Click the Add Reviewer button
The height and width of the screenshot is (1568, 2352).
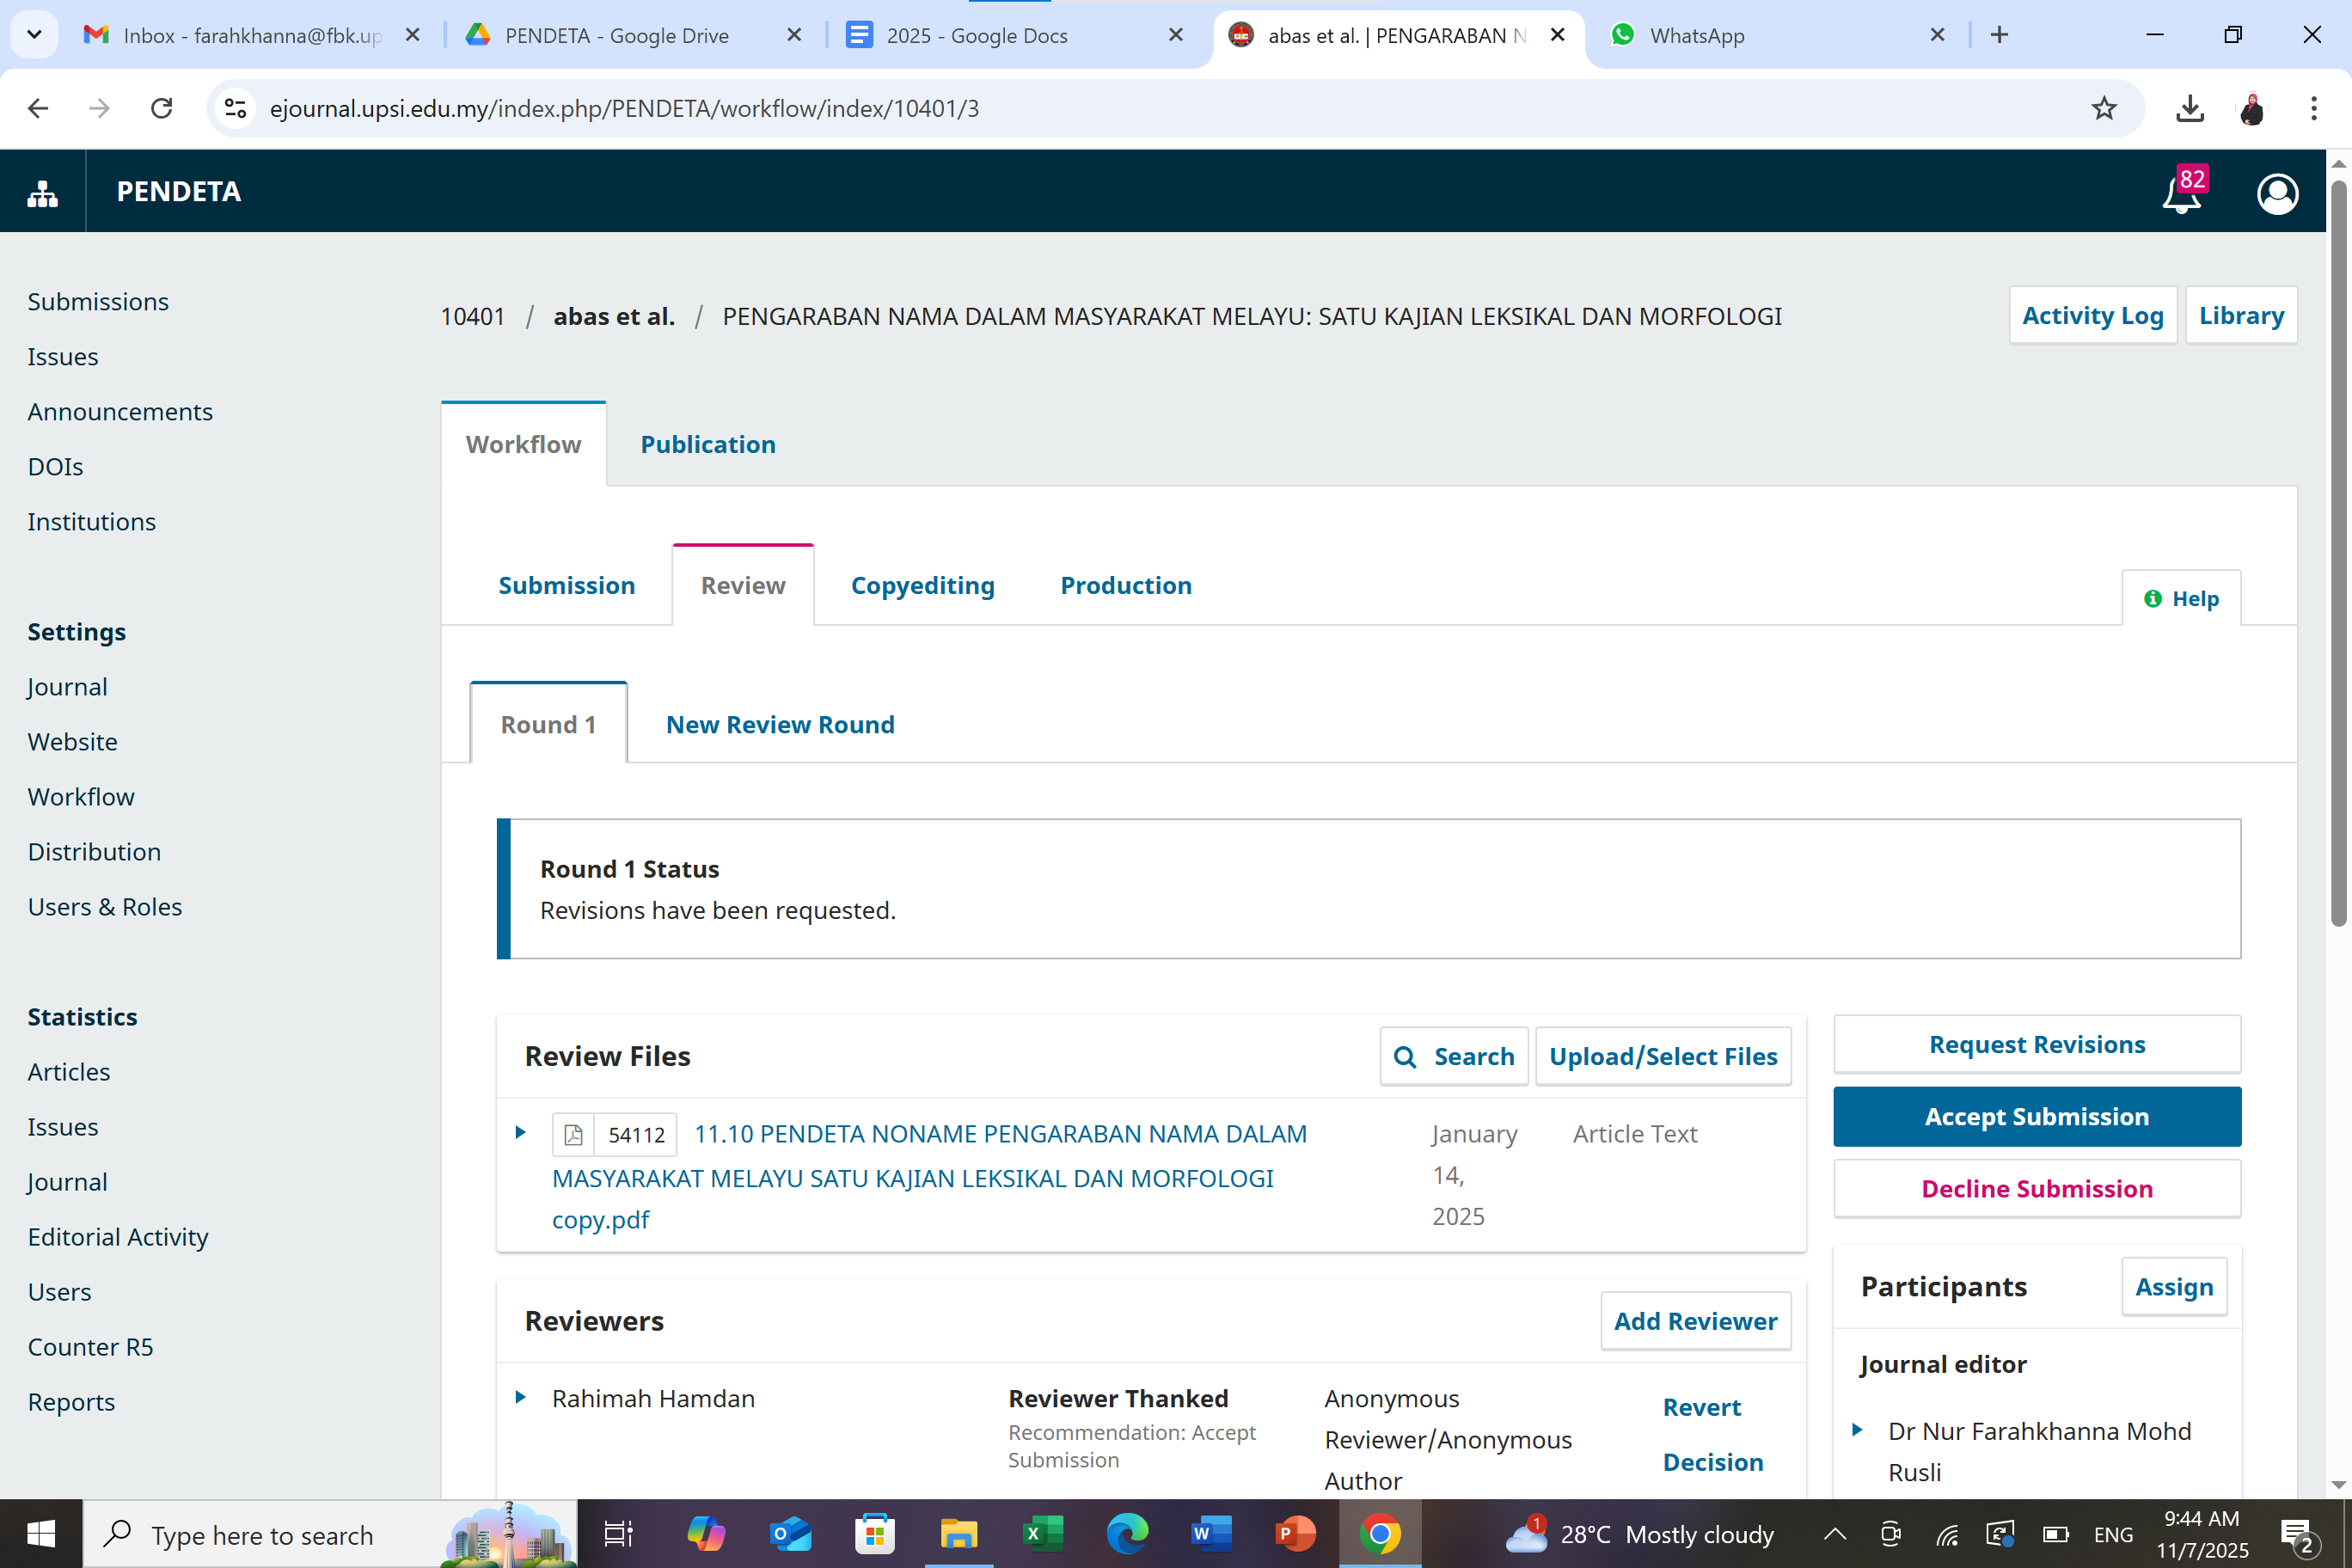coord(1695,1320)
